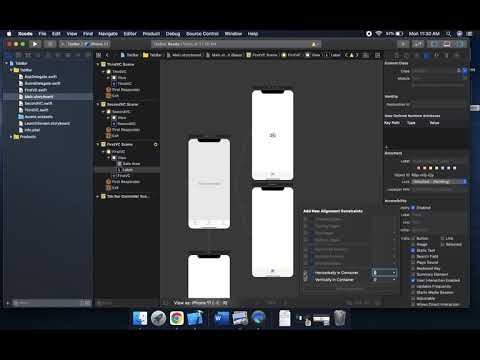Open the Identity inspector tab

(x=427, y=55)
